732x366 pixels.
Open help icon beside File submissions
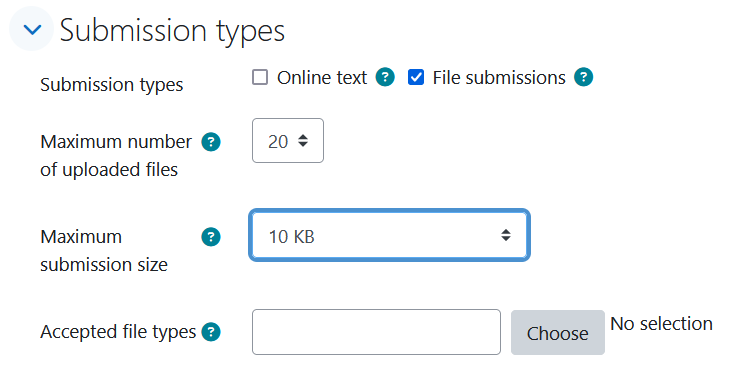tap(584, 77)
